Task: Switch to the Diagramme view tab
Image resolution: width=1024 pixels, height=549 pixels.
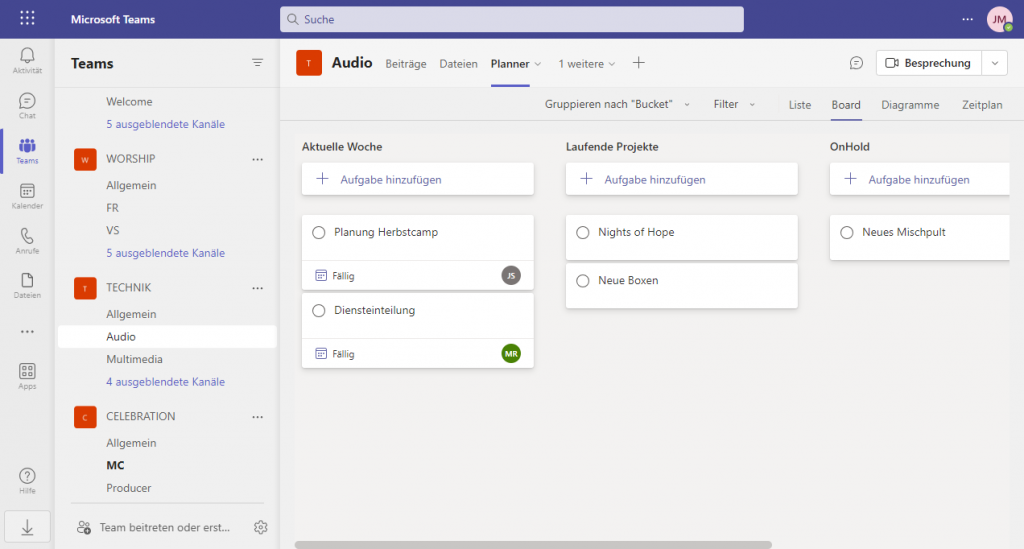Action: tap(910, 105)
